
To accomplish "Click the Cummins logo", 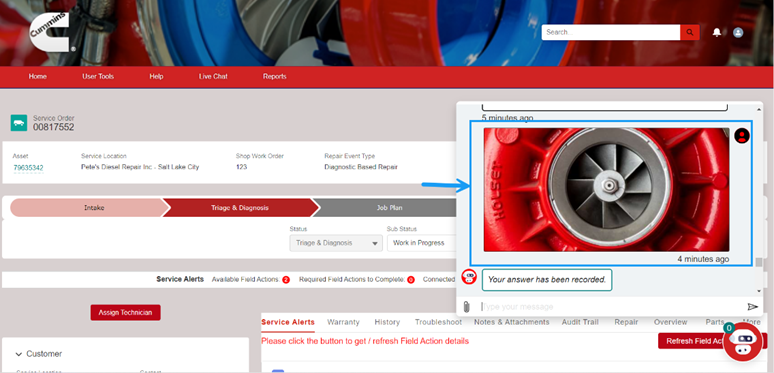I will pyautogui.click(x=49, y=32).
